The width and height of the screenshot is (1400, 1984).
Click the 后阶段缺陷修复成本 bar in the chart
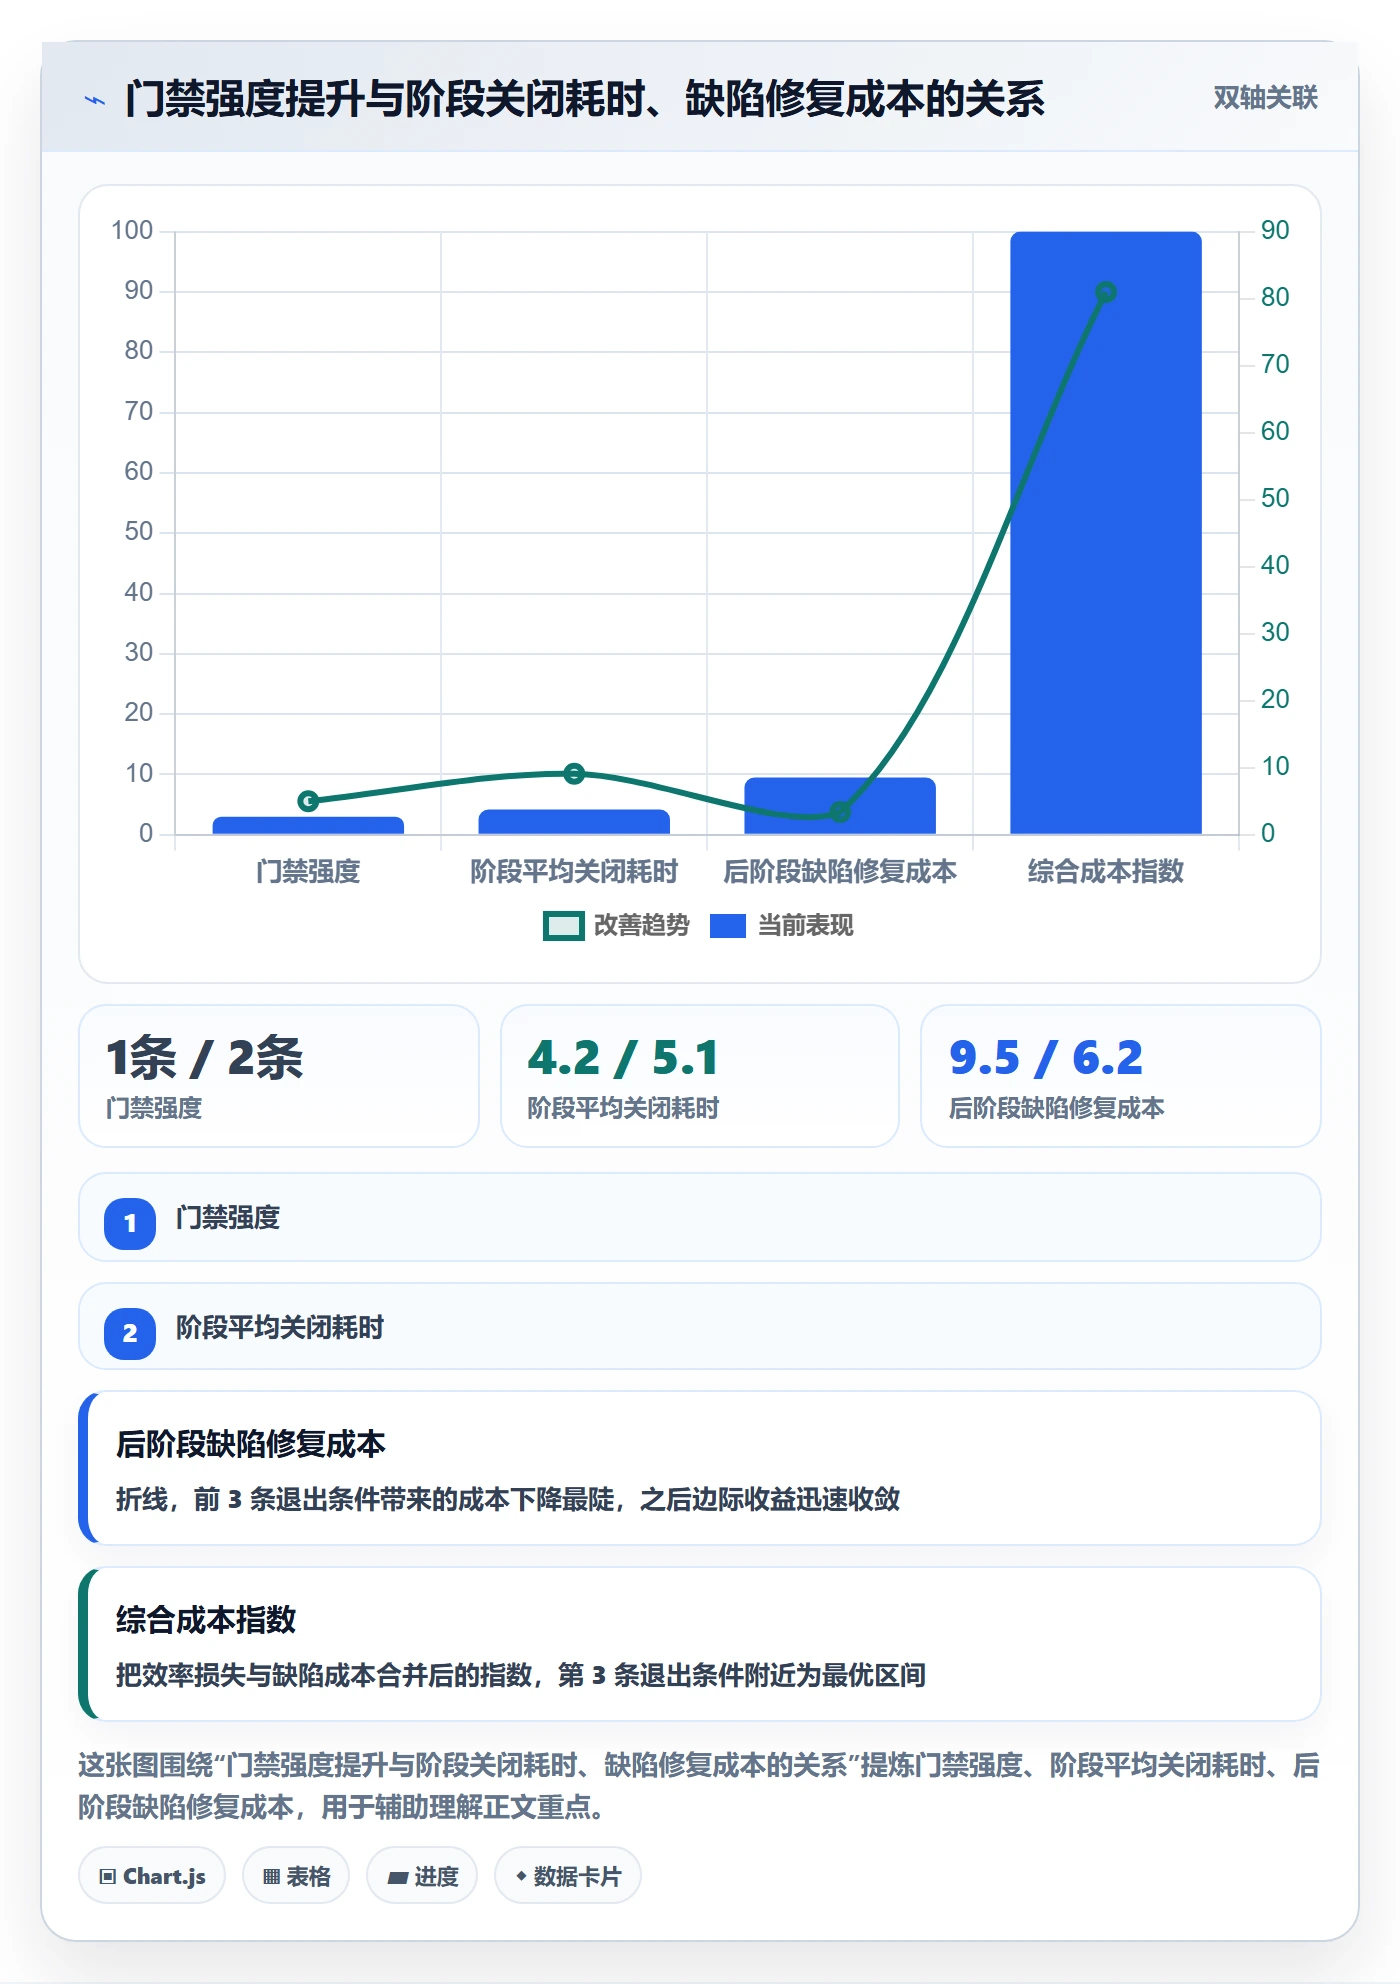[x=840, y=806]
